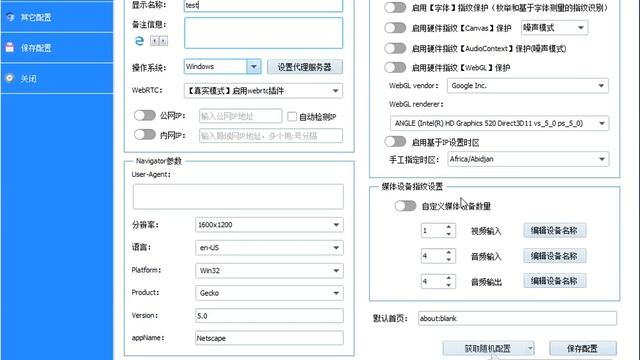
Task: Click the Version 5.0 field
Action: pos(269,316)
